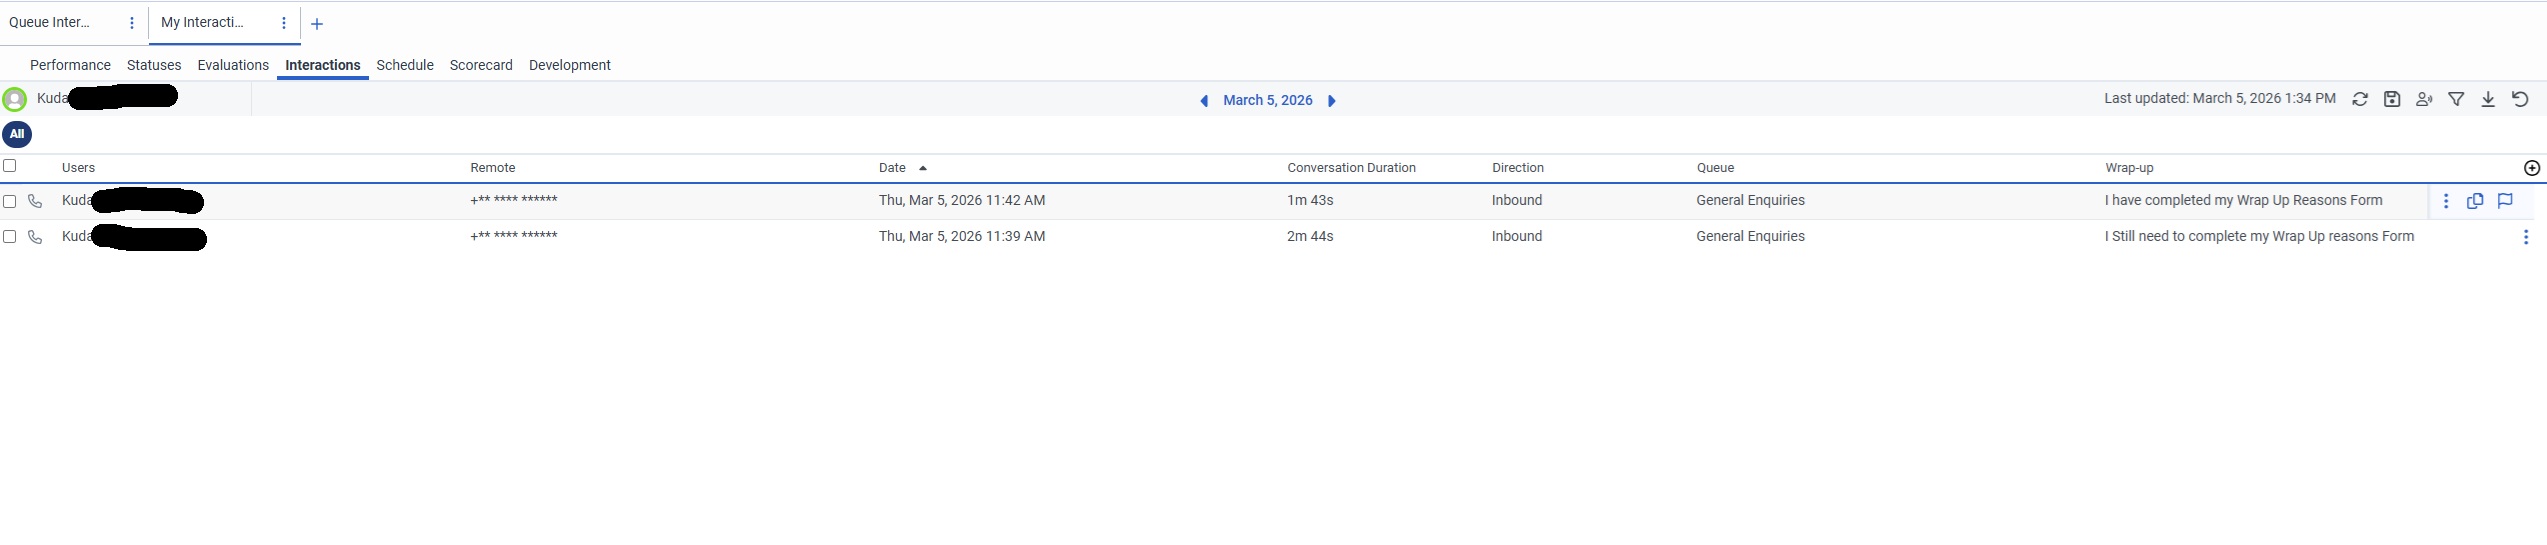Image resolution: width=2547 pixels, height=545 pixels.
Task: Refresh the interactions list
Action: 2360,99
